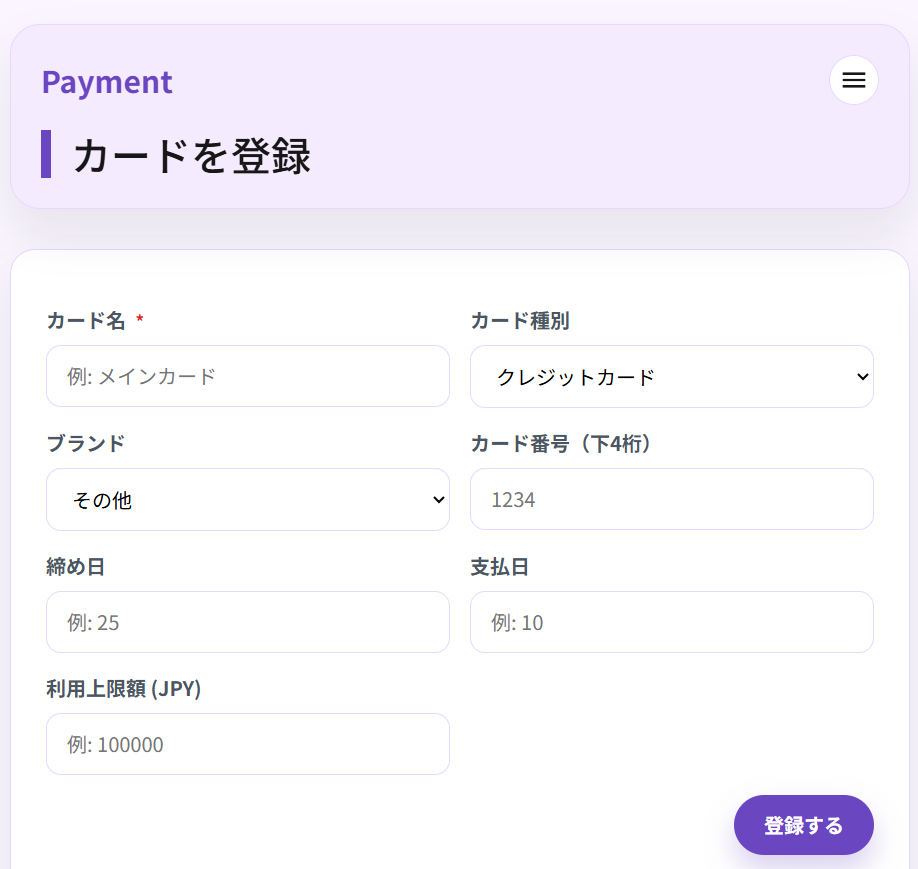This screenshot has width=918, height=869.
Task: Focus the カード名 input field
Action: 247,377
